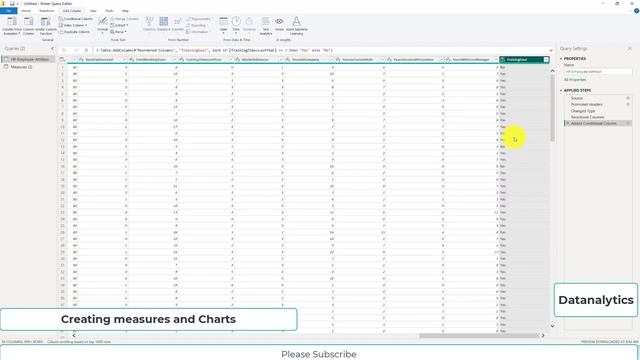Click the Duration icon
The height and width of the screenshot is (360, 640).
pos(249,22)
